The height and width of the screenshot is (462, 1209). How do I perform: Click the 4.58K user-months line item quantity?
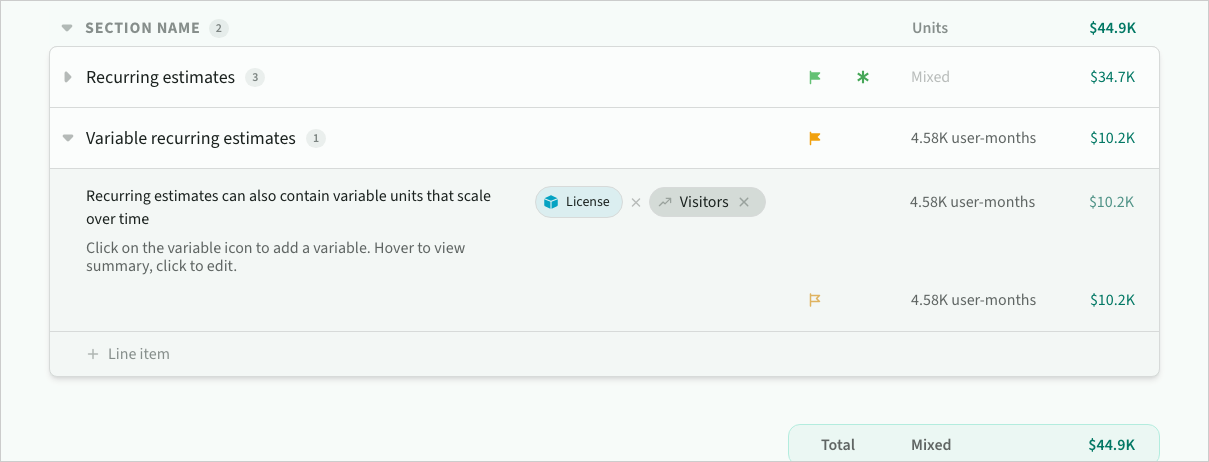pyautogui.click(x=972, y=202)
